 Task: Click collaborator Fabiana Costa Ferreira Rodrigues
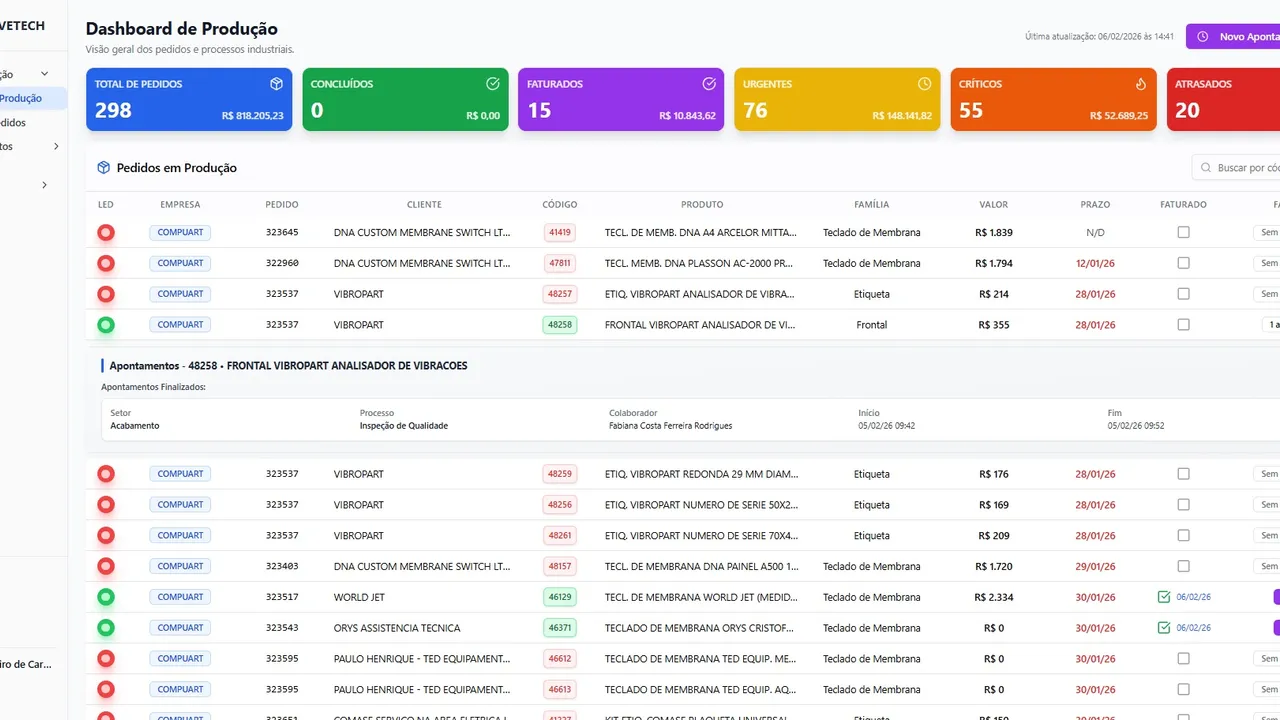(x=670, y=426)
